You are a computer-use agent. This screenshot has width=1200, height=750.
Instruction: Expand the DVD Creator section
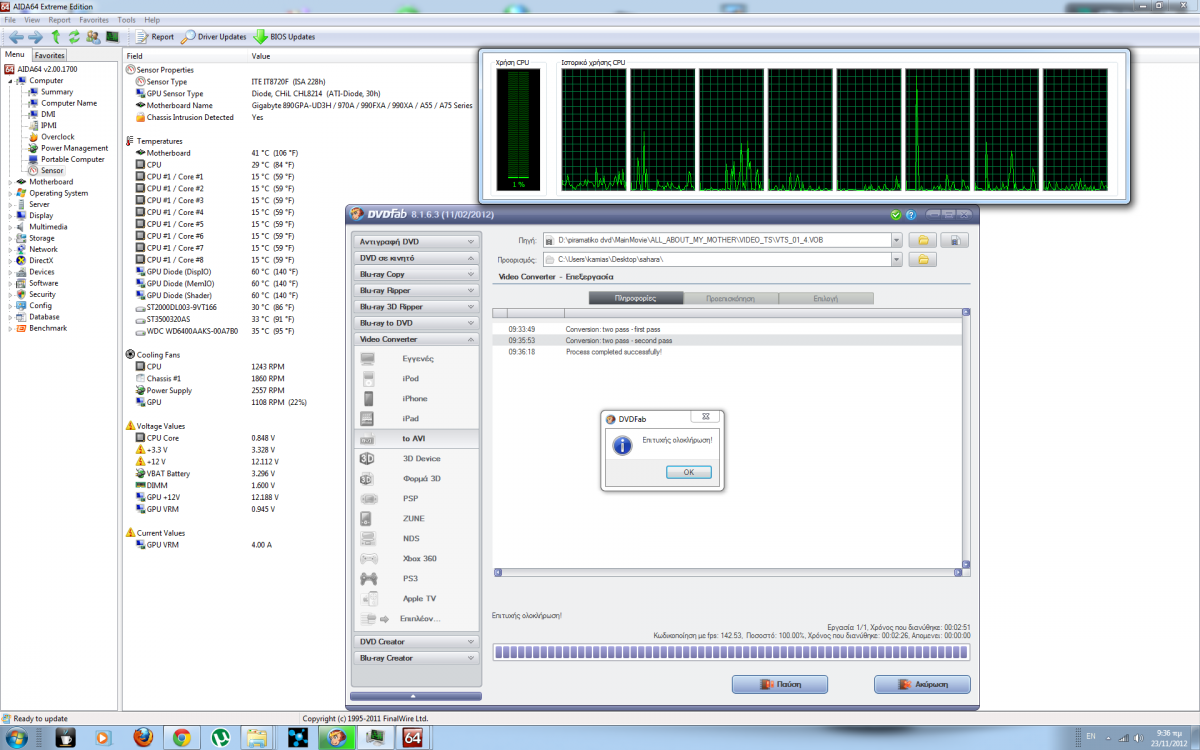417,642
